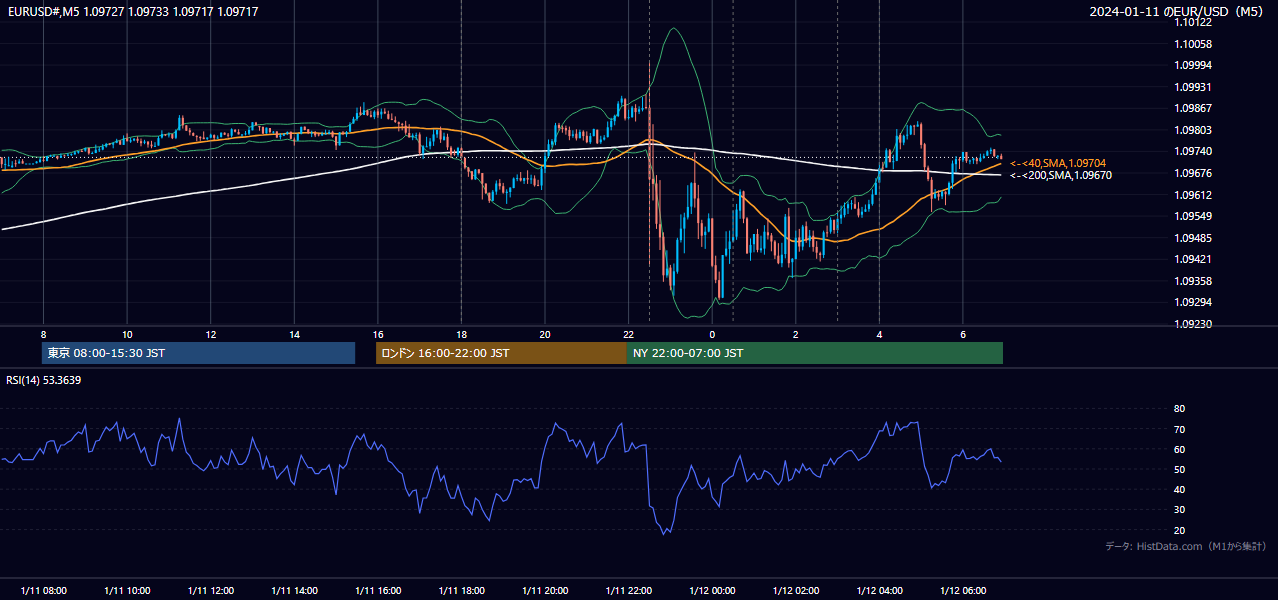Image resolution: width=1278 pixels, height=600 pixels.
Task: Click RSI axis level 30
Action: click(x=1179, y=510)
